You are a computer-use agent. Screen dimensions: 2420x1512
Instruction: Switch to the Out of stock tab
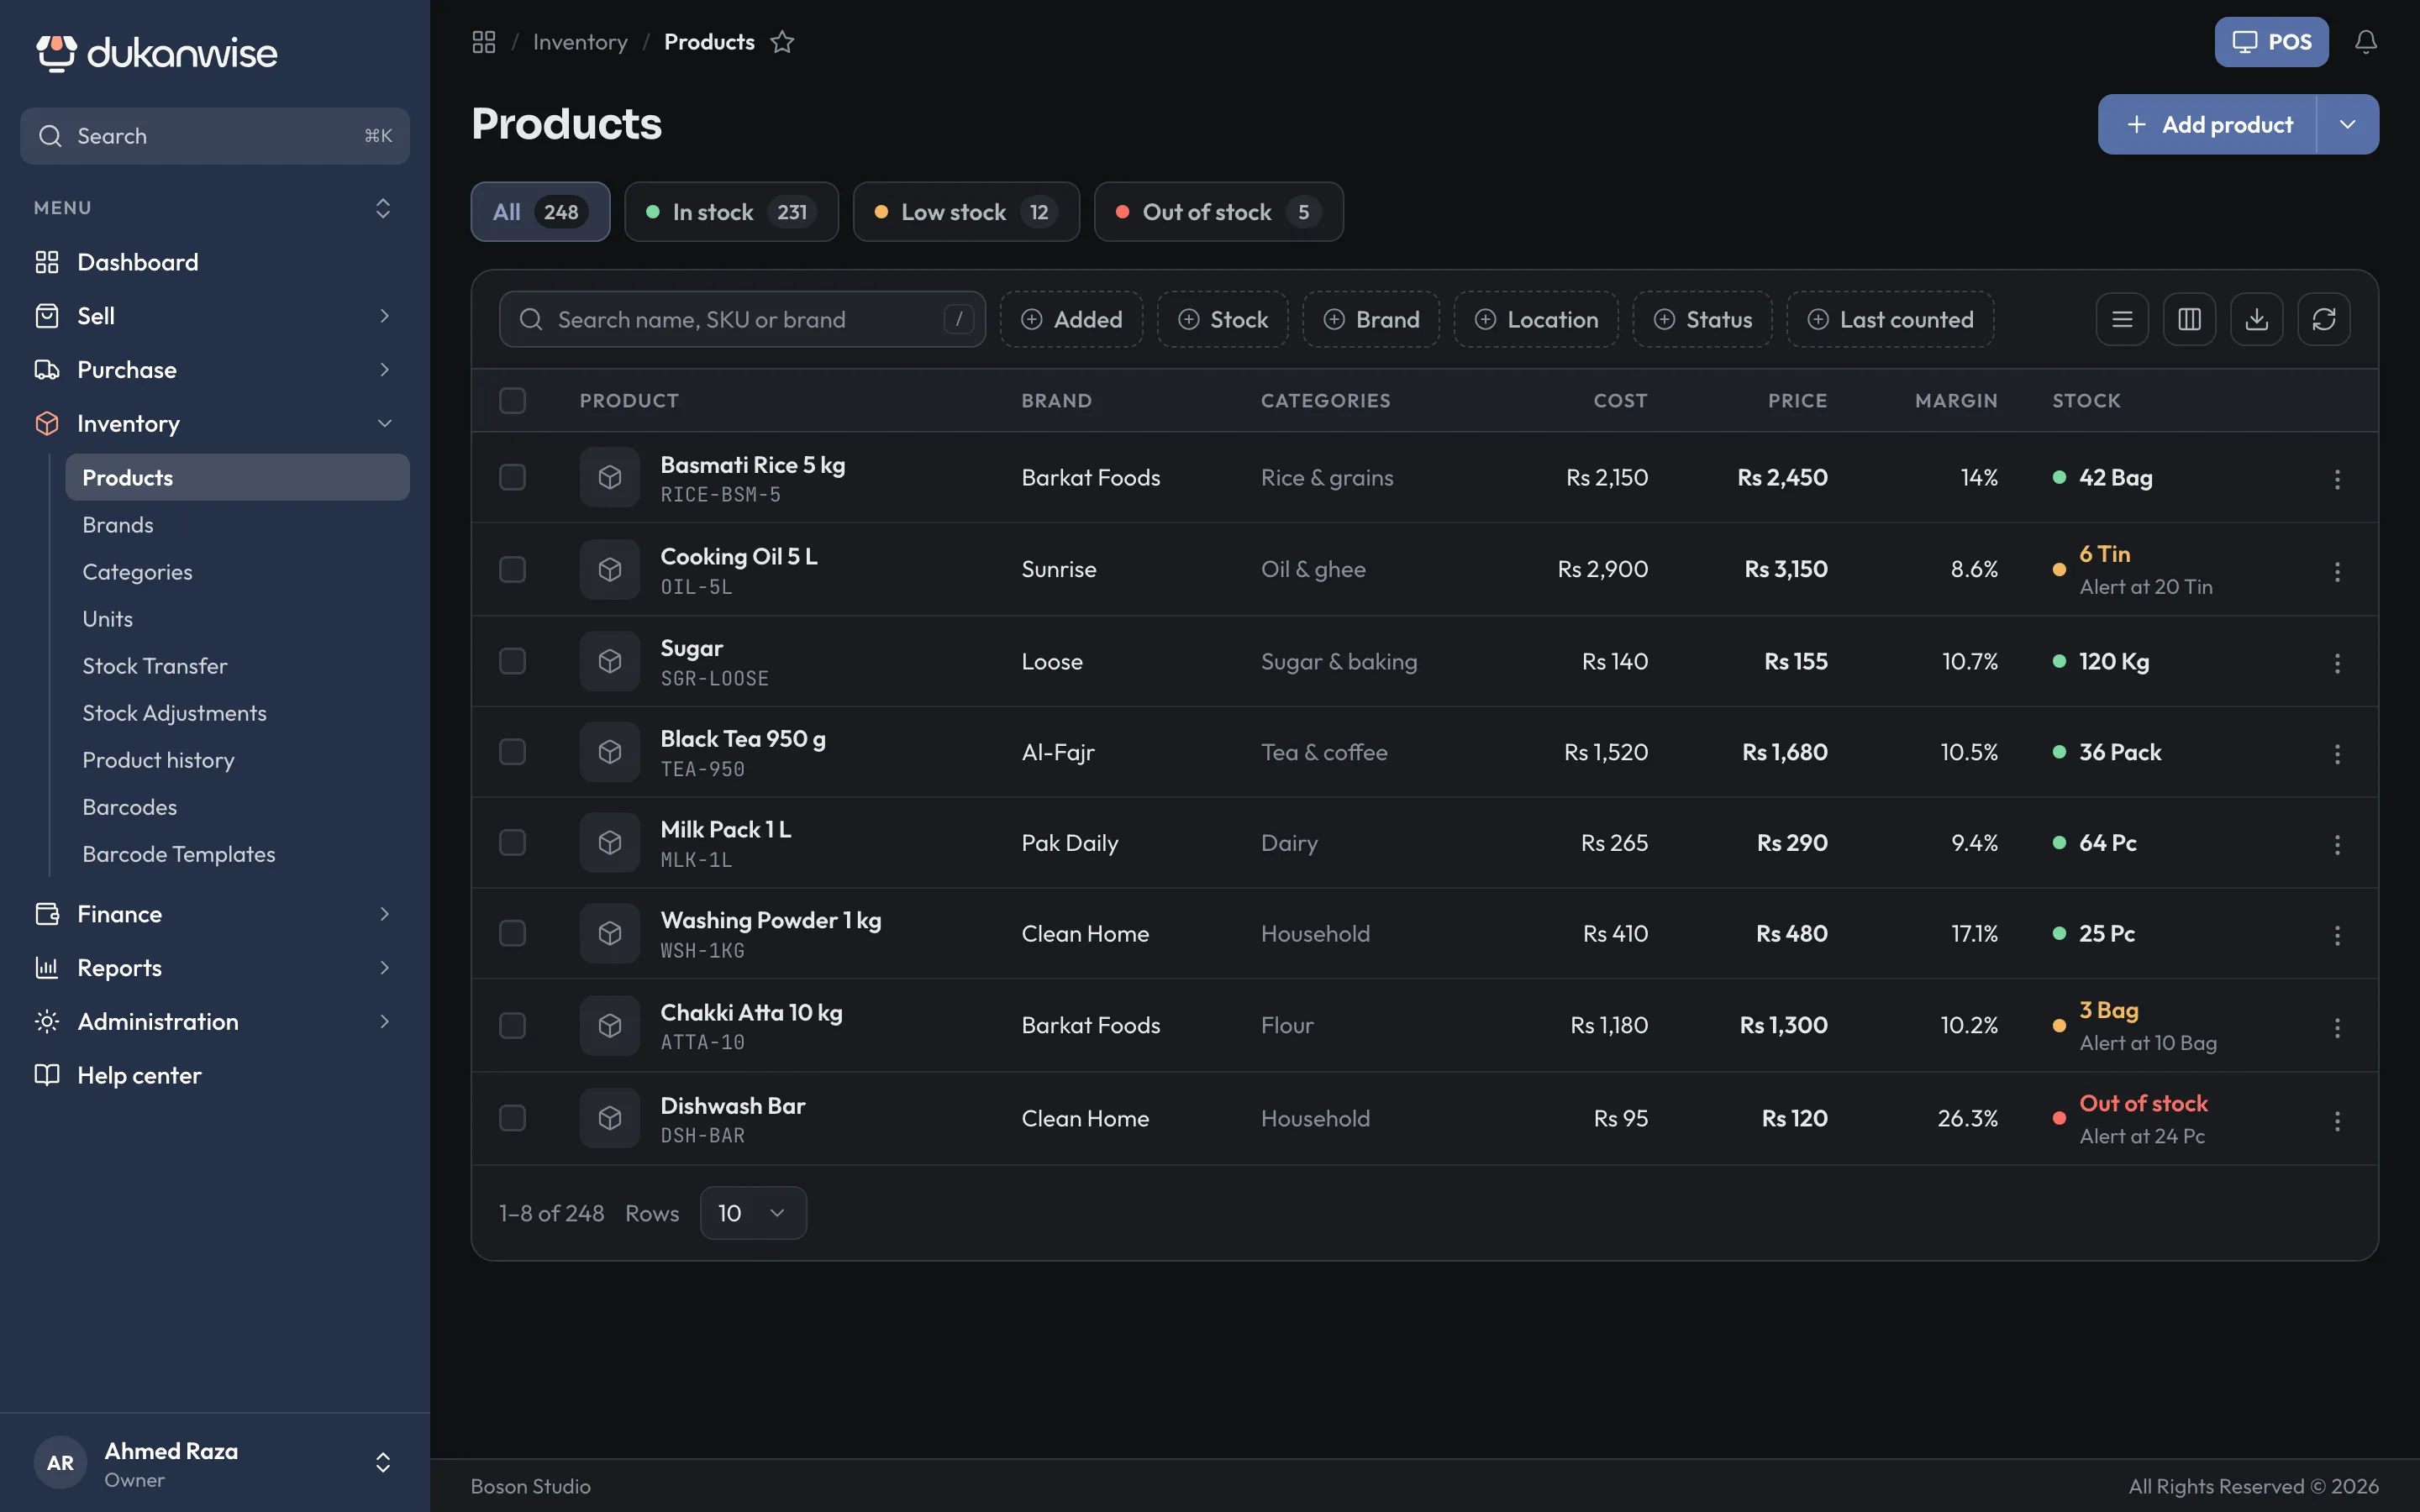click(1218, 212)
